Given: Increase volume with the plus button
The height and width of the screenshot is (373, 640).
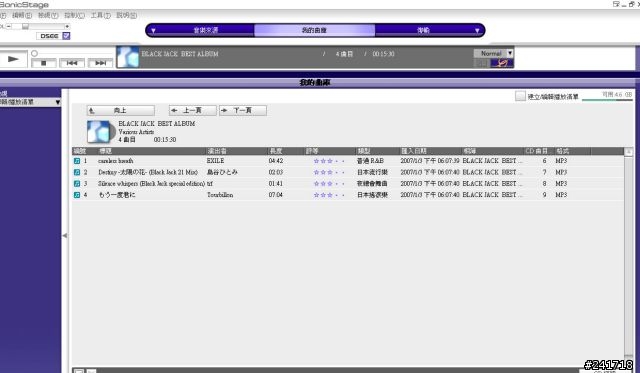Looking at the screenshot, I should pos(67,26).
